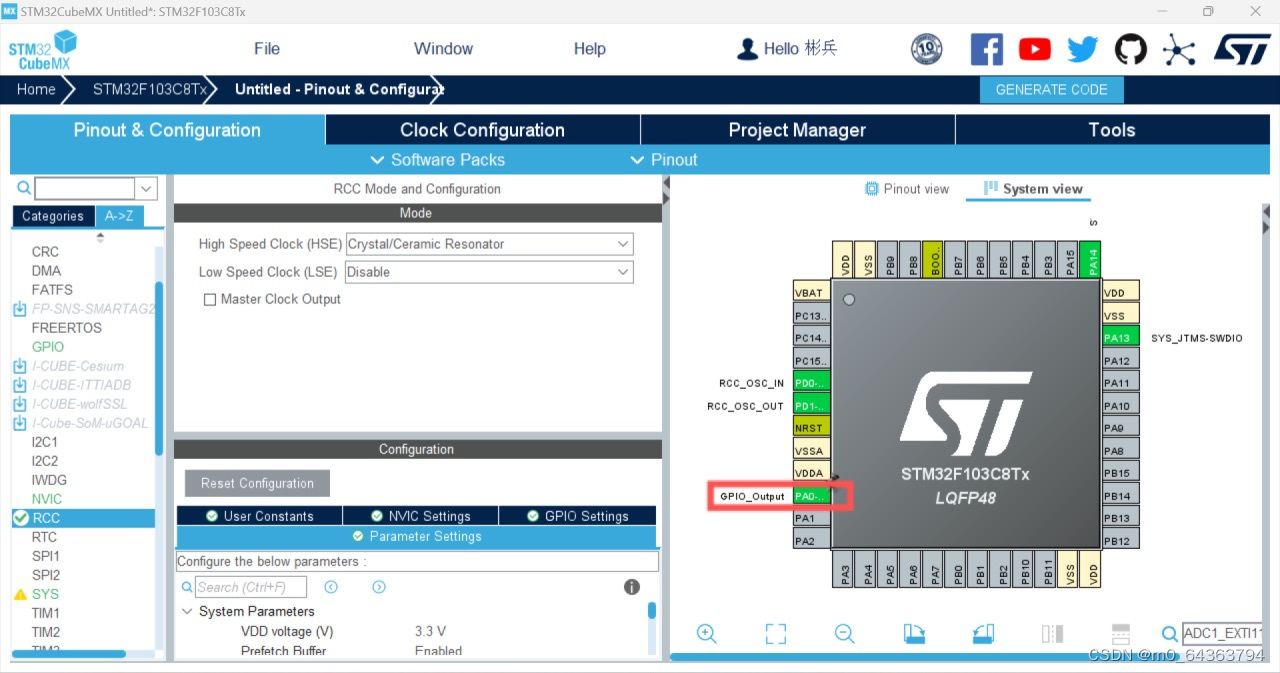
Task: Click the ADC1_EXTI11 pin search field
Action: click(1222, 632)
